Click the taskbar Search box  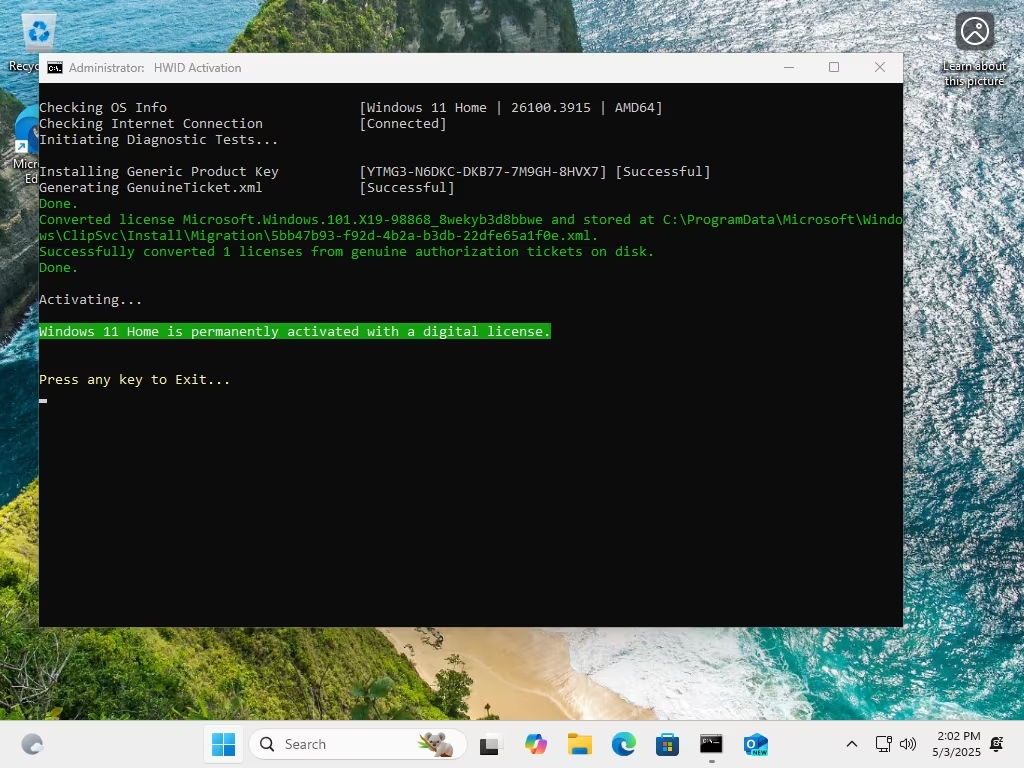[358, 744]
